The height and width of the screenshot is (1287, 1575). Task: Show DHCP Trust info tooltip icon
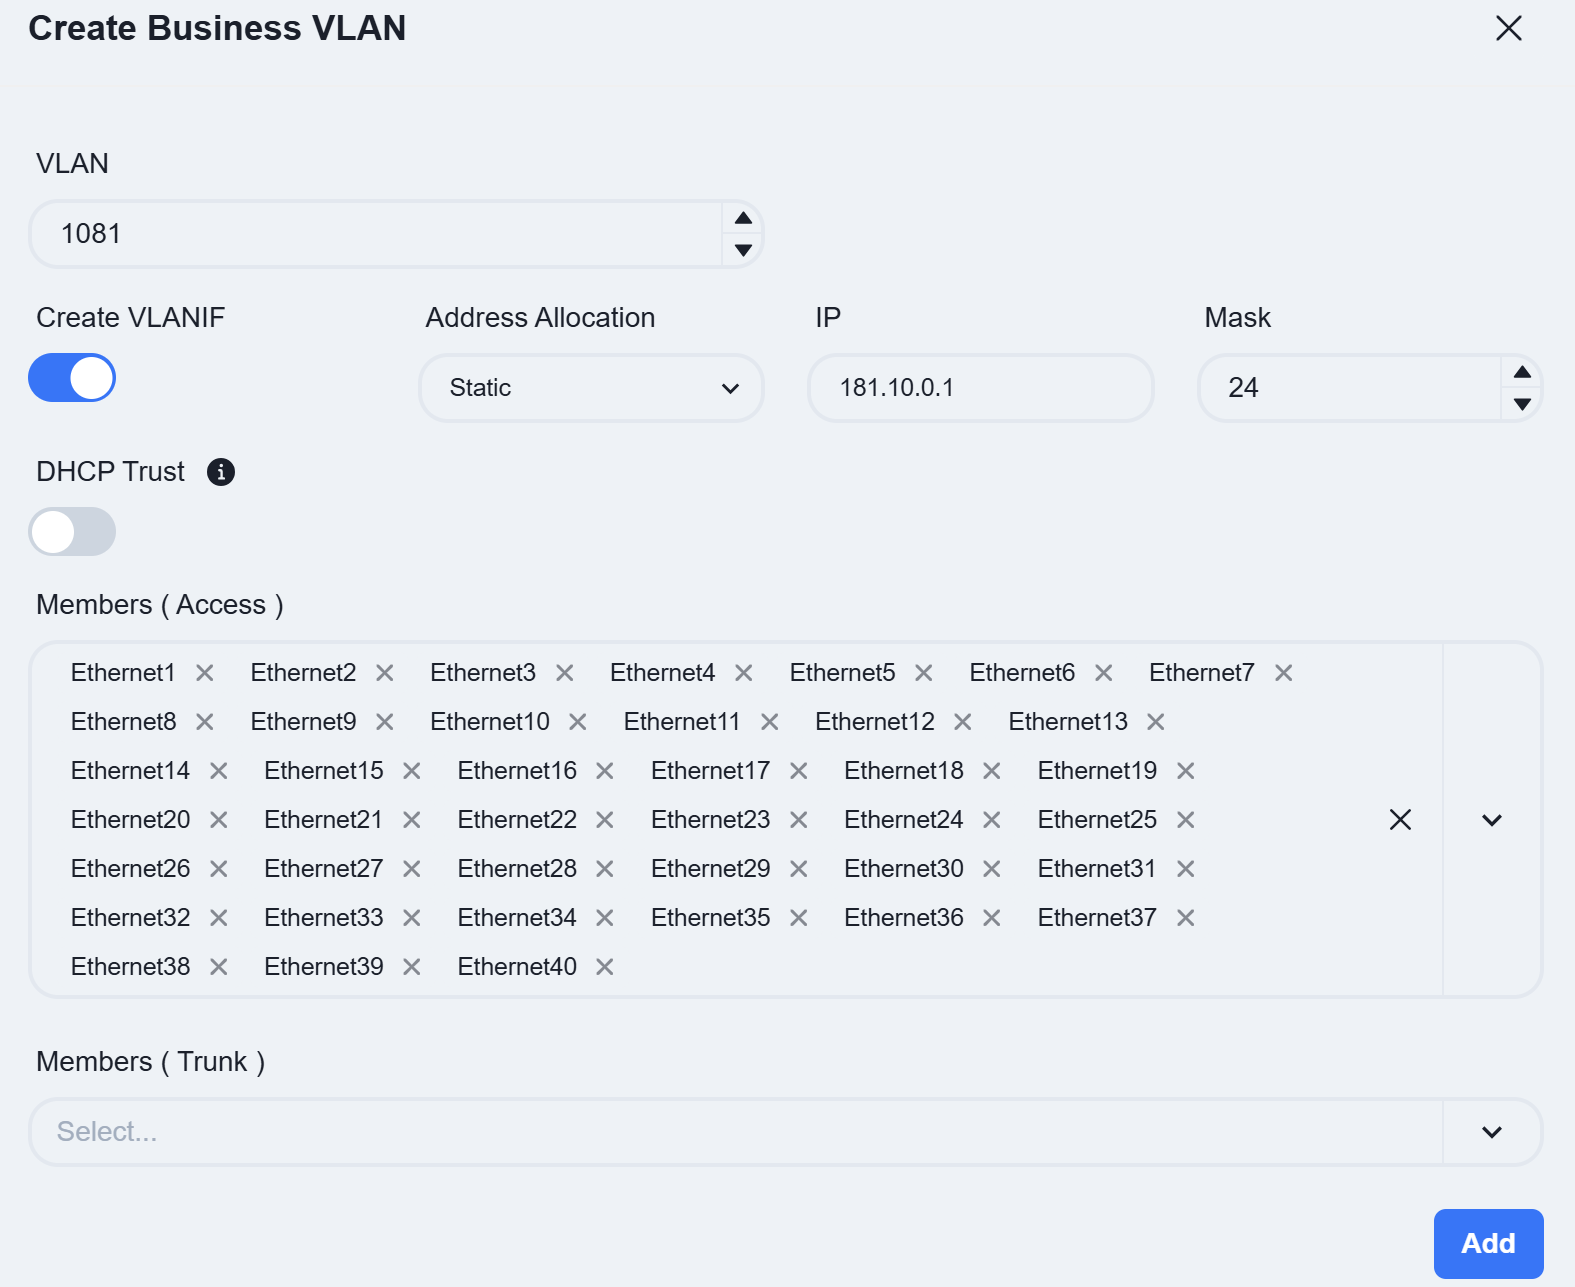[221, 472]
